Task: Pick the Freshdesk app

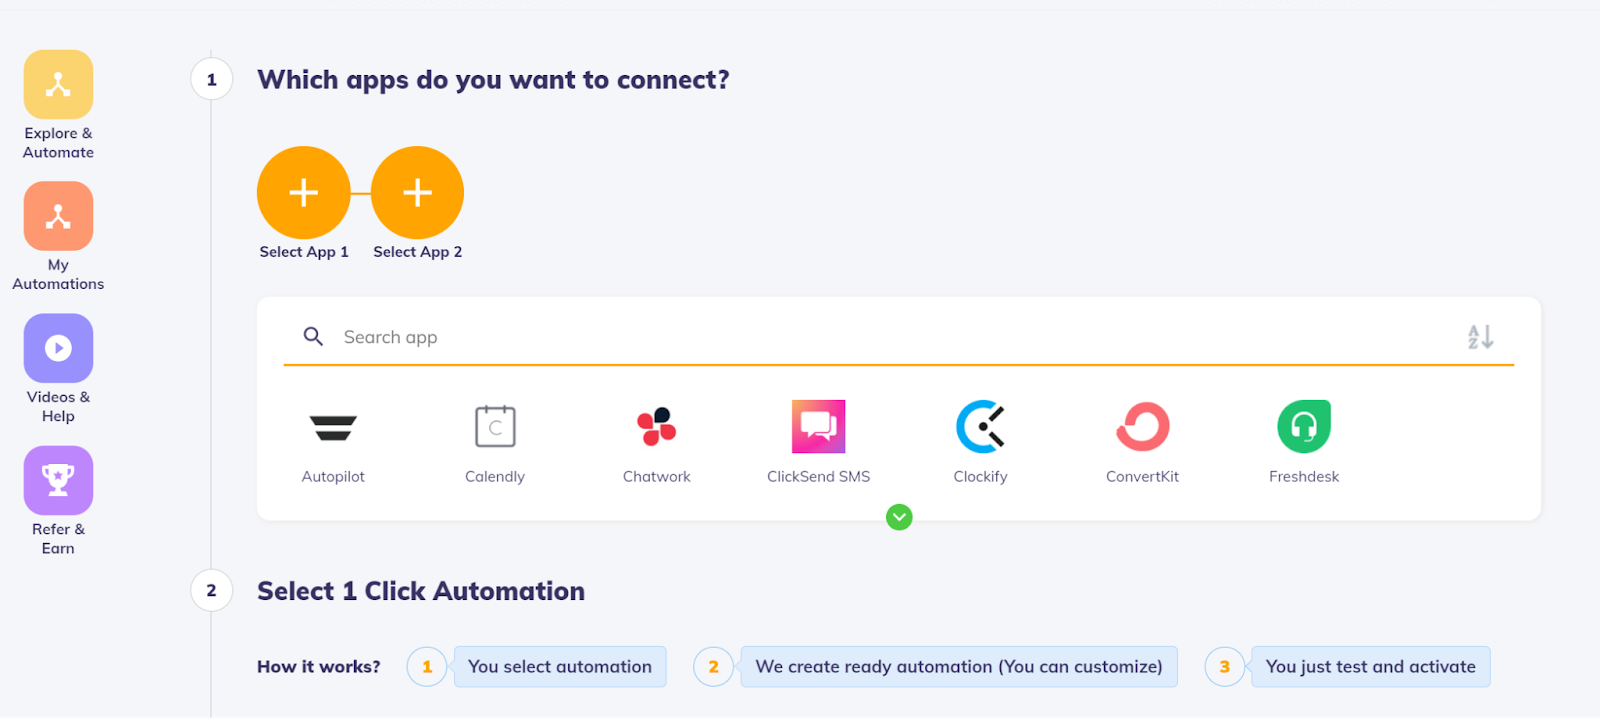Action: point(1304,428)
